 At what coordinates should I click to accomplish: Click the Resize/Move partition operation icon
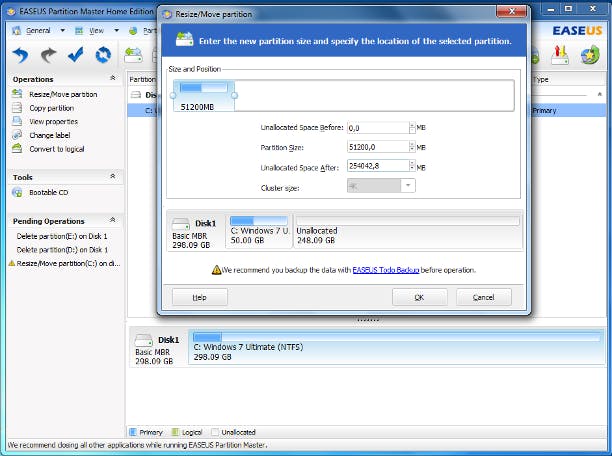click(x=17, y=94)
